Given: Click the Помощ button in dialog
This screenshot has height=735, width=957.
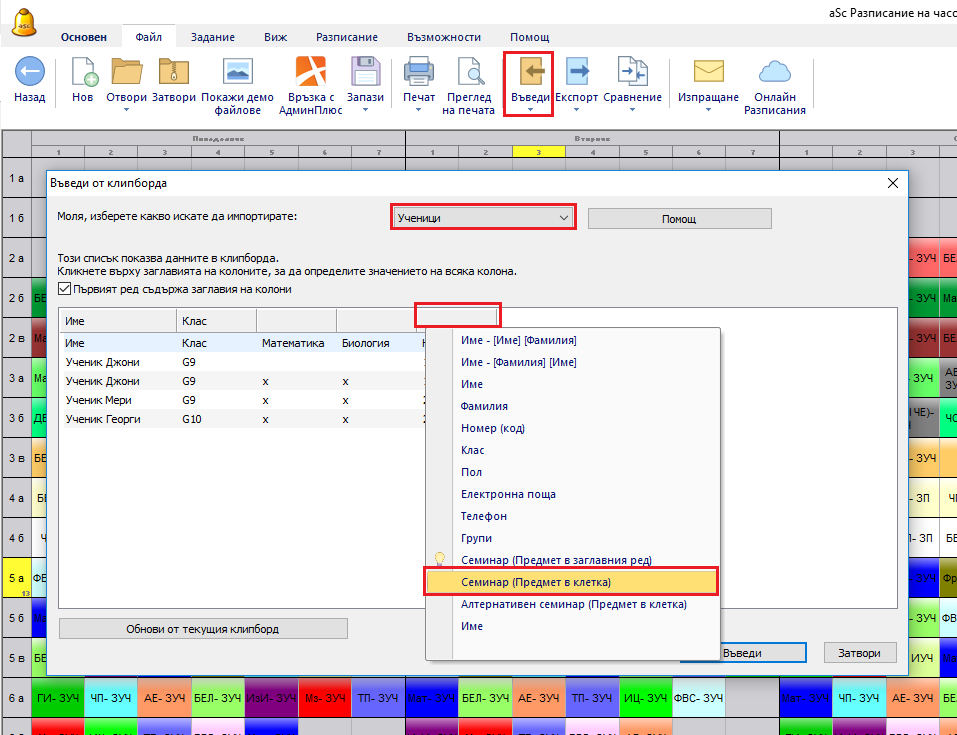Looking at the screenshot, I should (679, 219).
